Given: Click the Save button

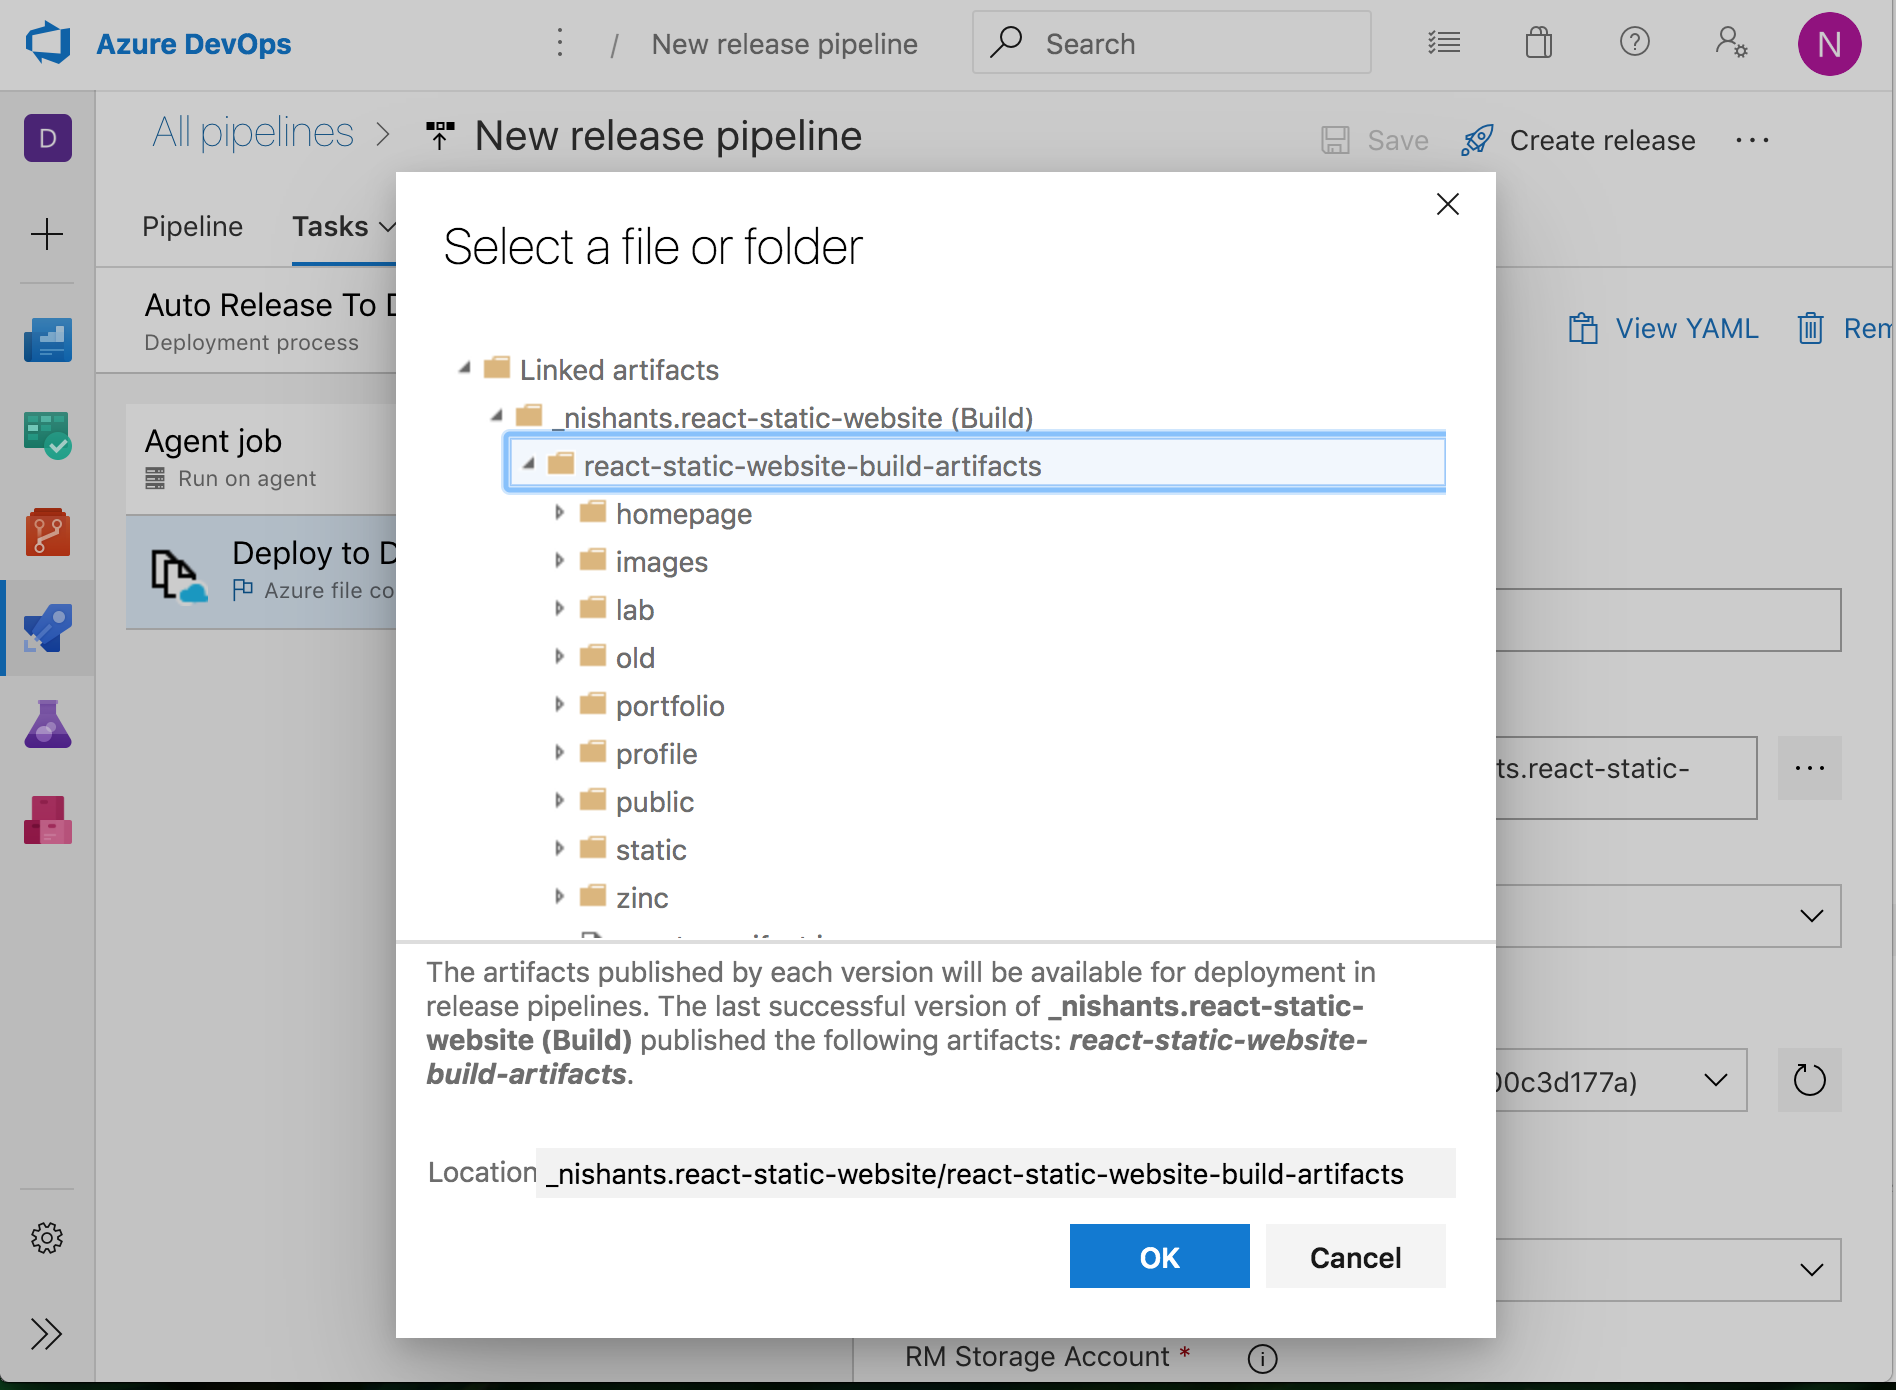Looking at the screenshot, I should (x=1375, y=140).
